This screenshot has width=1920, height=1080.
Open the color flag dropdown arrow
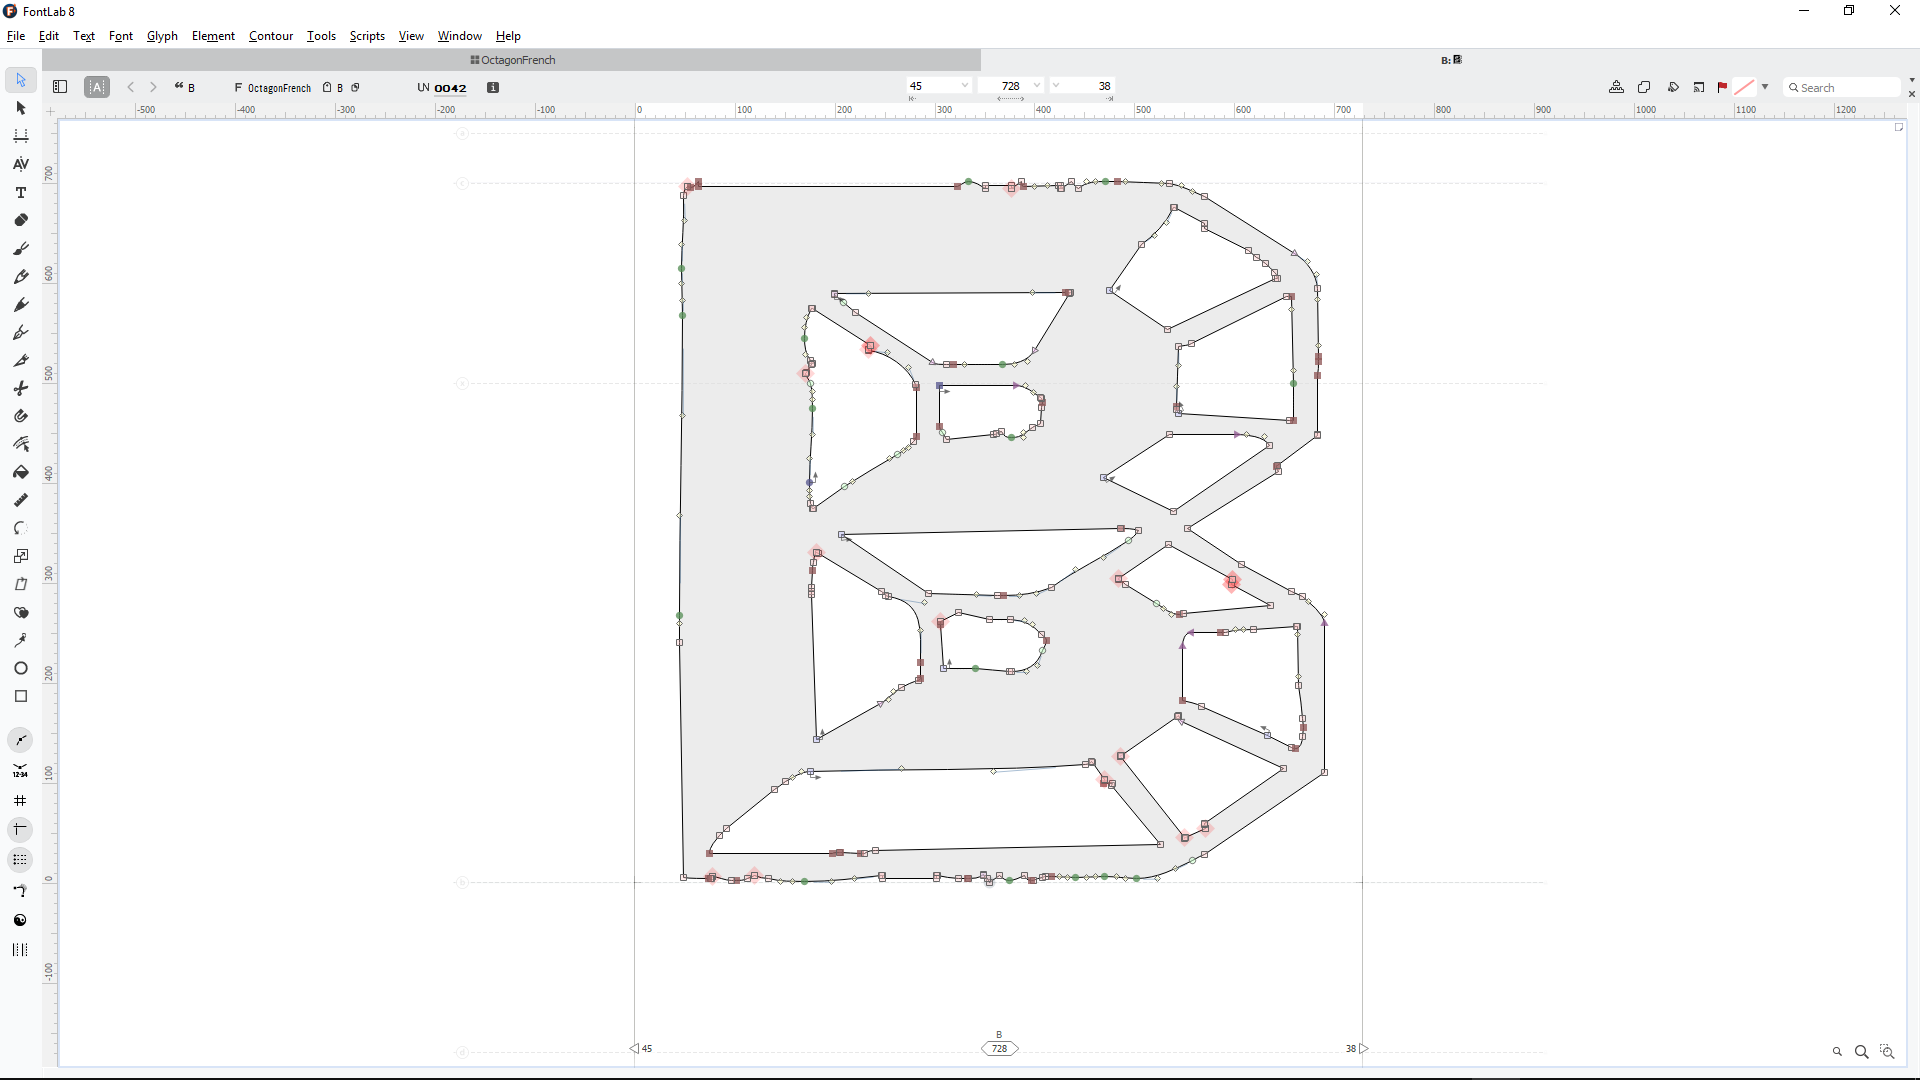click(x=1765, y=87)
